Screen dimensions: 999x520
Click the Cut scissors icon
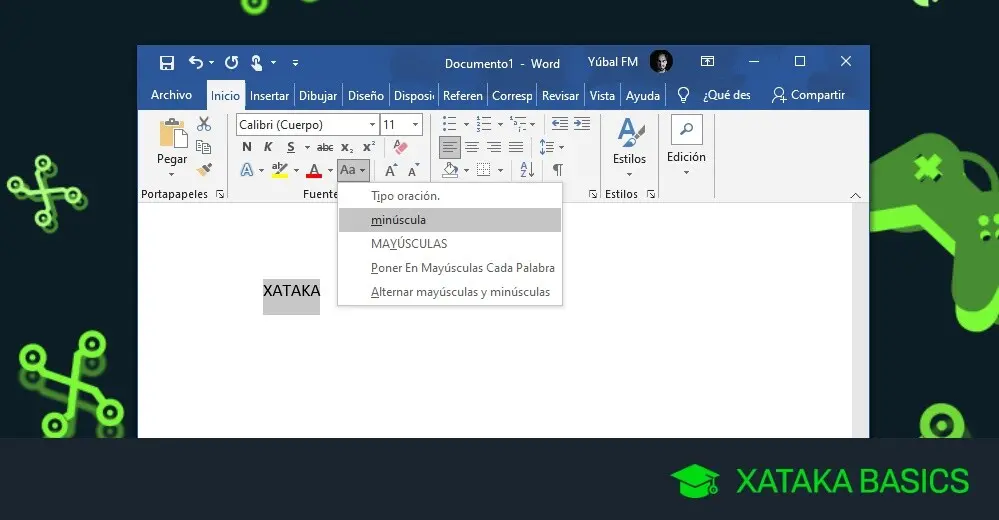coord(204,124)
